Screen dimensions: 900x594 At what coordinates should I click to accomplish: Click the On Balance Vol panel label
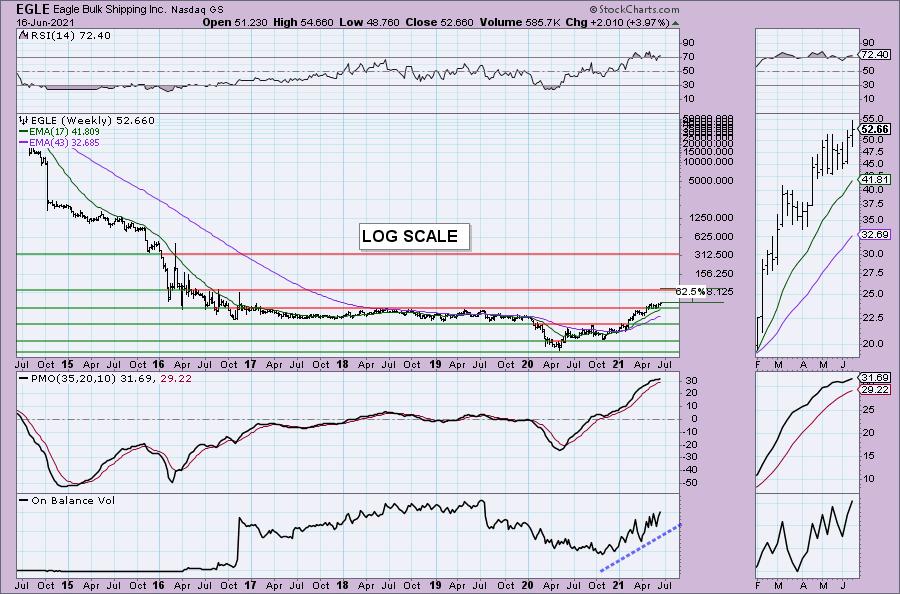tap(73, 500)
